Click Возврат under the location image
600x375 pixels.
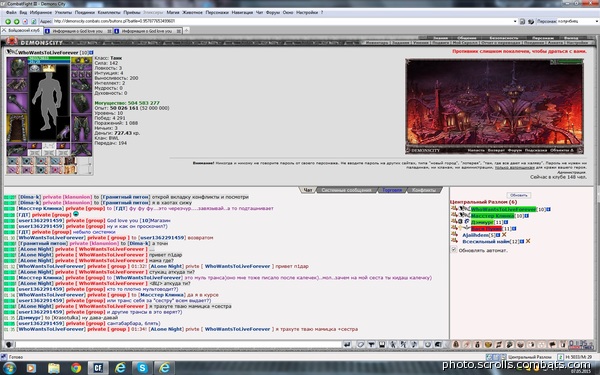[x=496, y=150]
